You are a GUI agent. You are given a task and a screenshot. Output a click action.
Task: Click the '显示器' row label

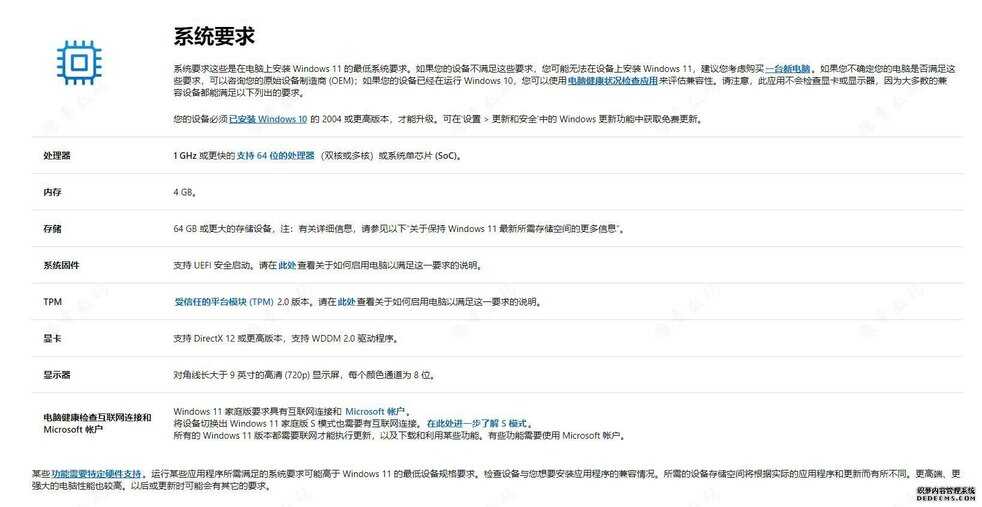[56, 375]
